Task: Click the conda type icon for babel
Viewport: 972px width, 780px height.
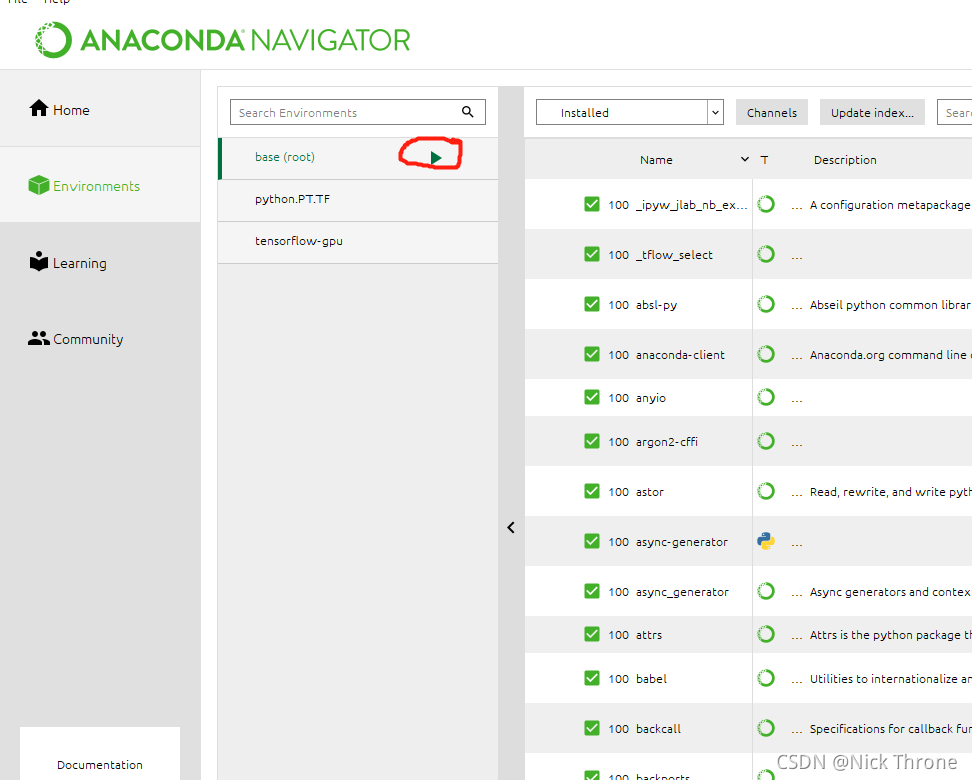Action: (766, 678)
